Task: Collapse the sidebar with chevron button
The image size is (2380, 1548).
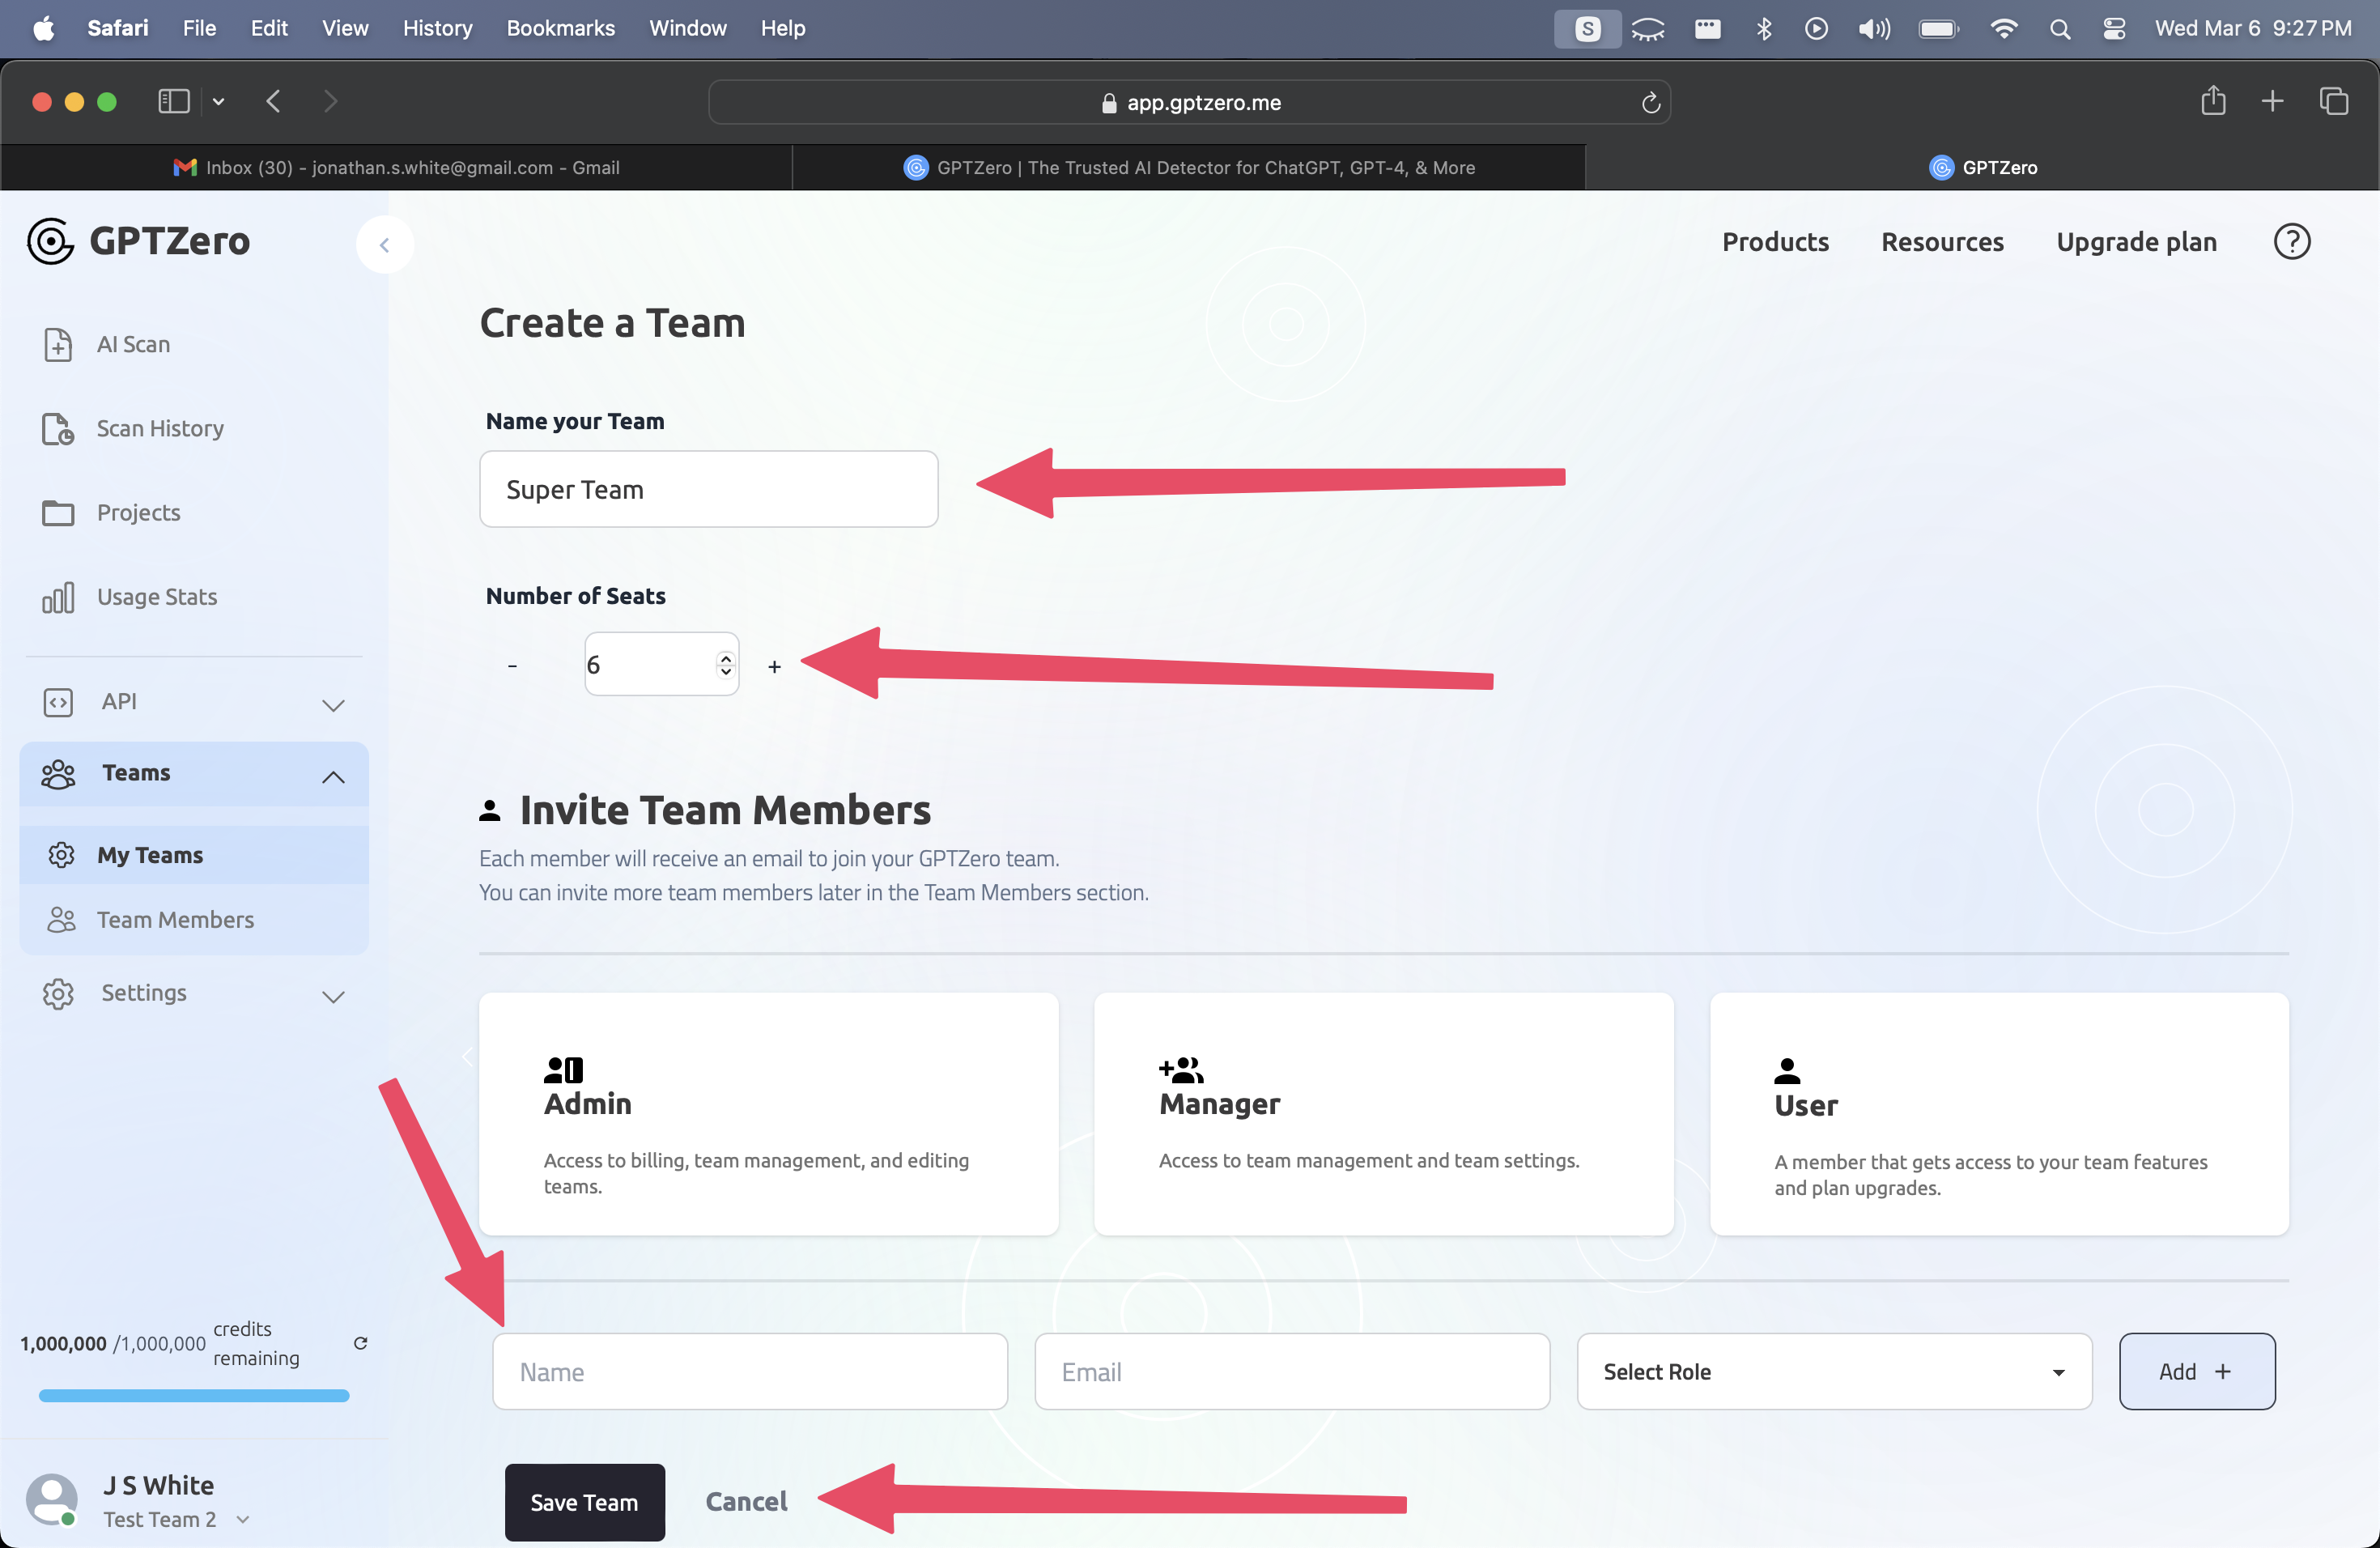Action: (385, 244)
